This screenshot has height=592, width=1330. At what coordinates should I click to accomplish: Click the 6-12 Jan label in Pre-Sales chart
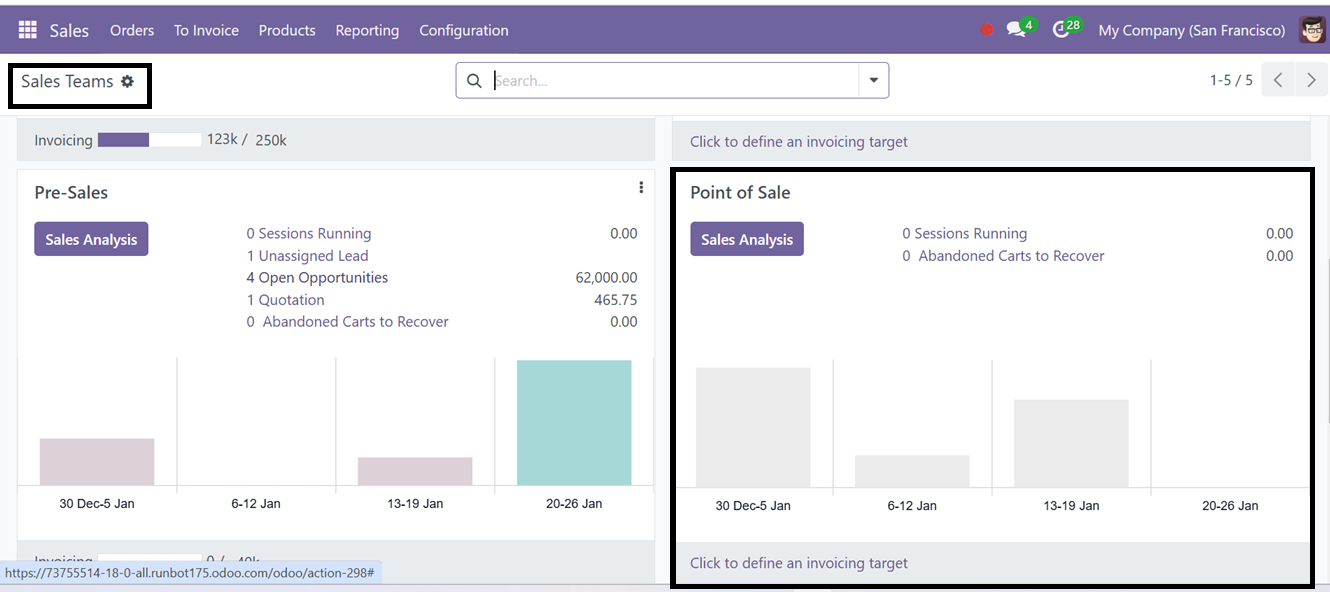[x=256, y=503]
